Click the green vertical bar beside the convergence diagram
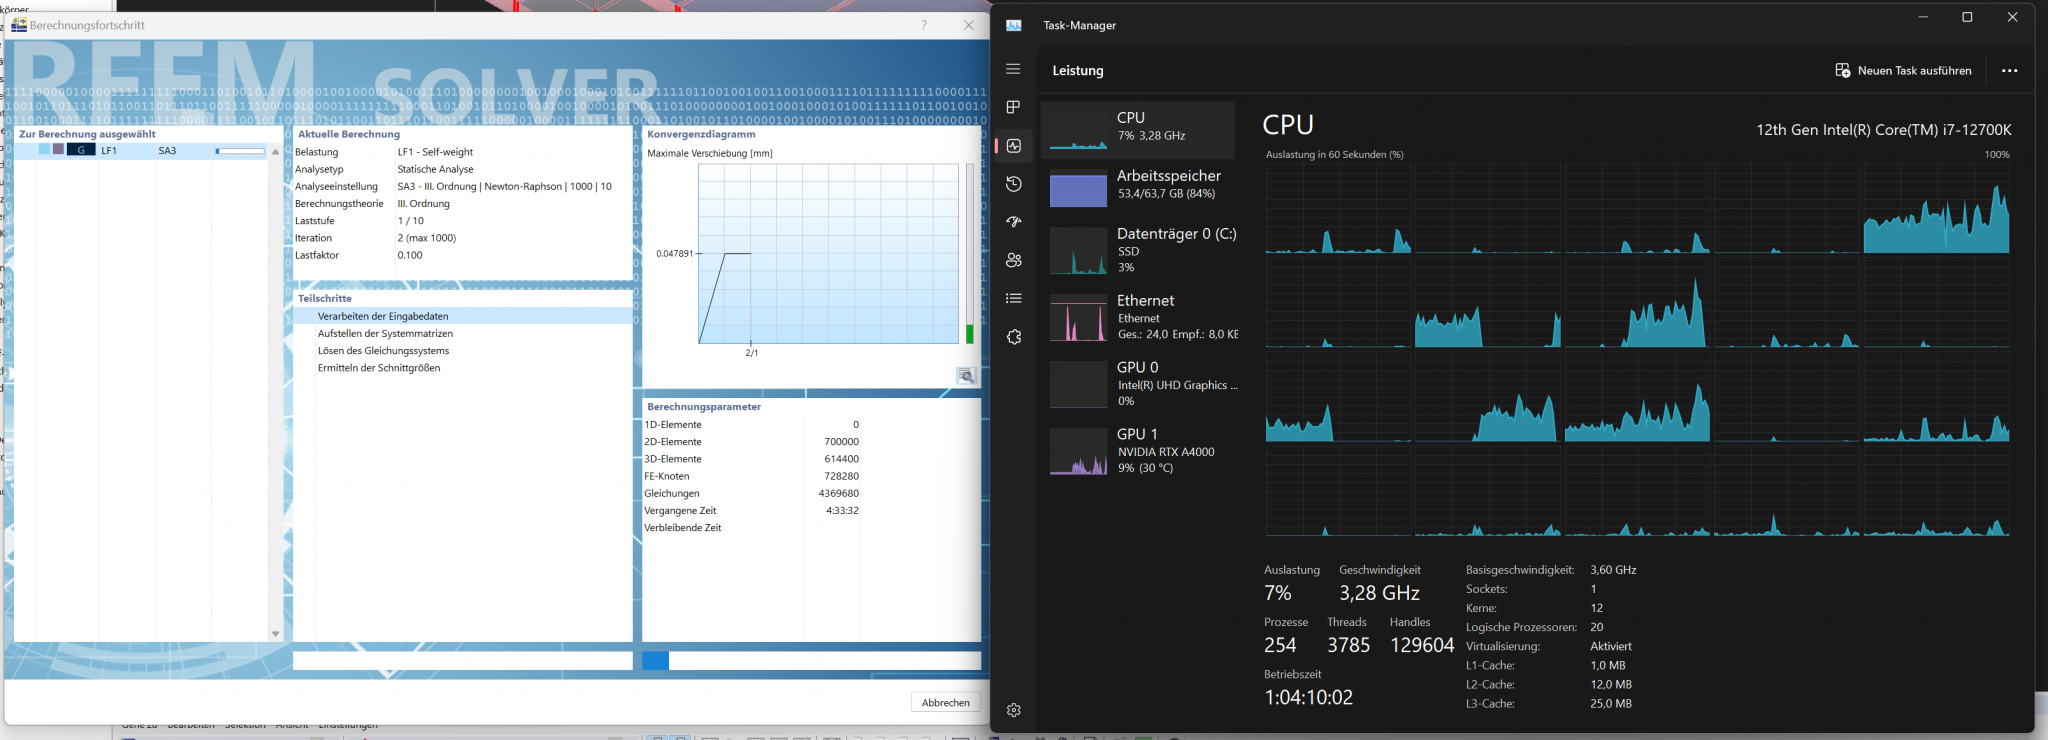Viewport: 2048px width, 740px height. pyautogui.click(x=969, y=334)
